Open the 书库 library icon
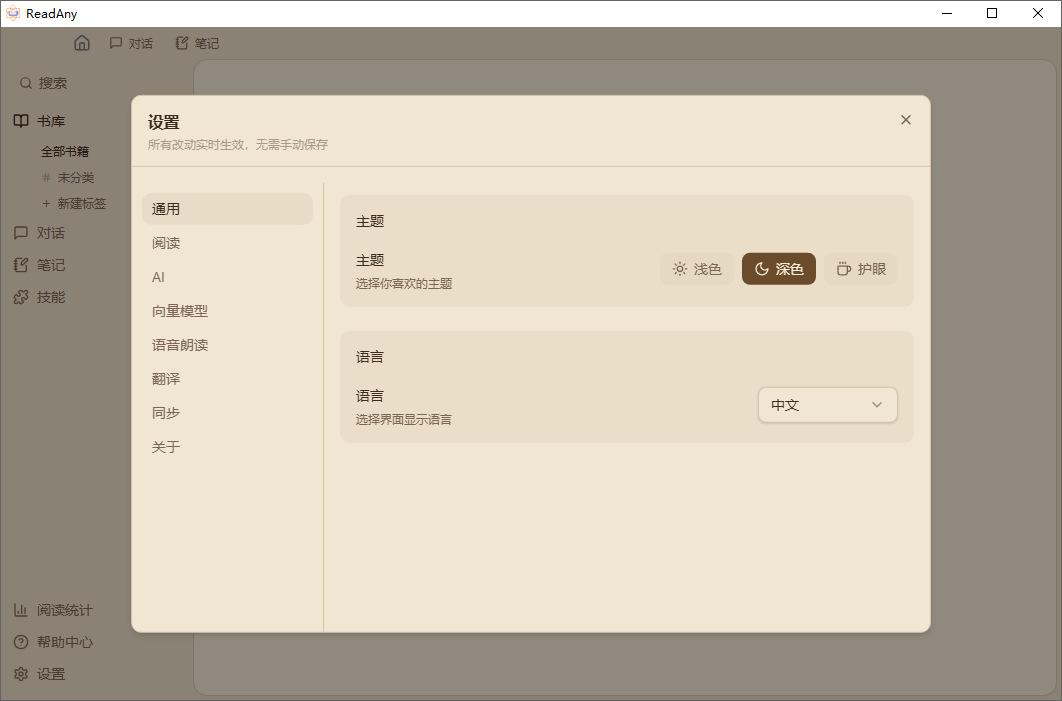 point(21,120)
